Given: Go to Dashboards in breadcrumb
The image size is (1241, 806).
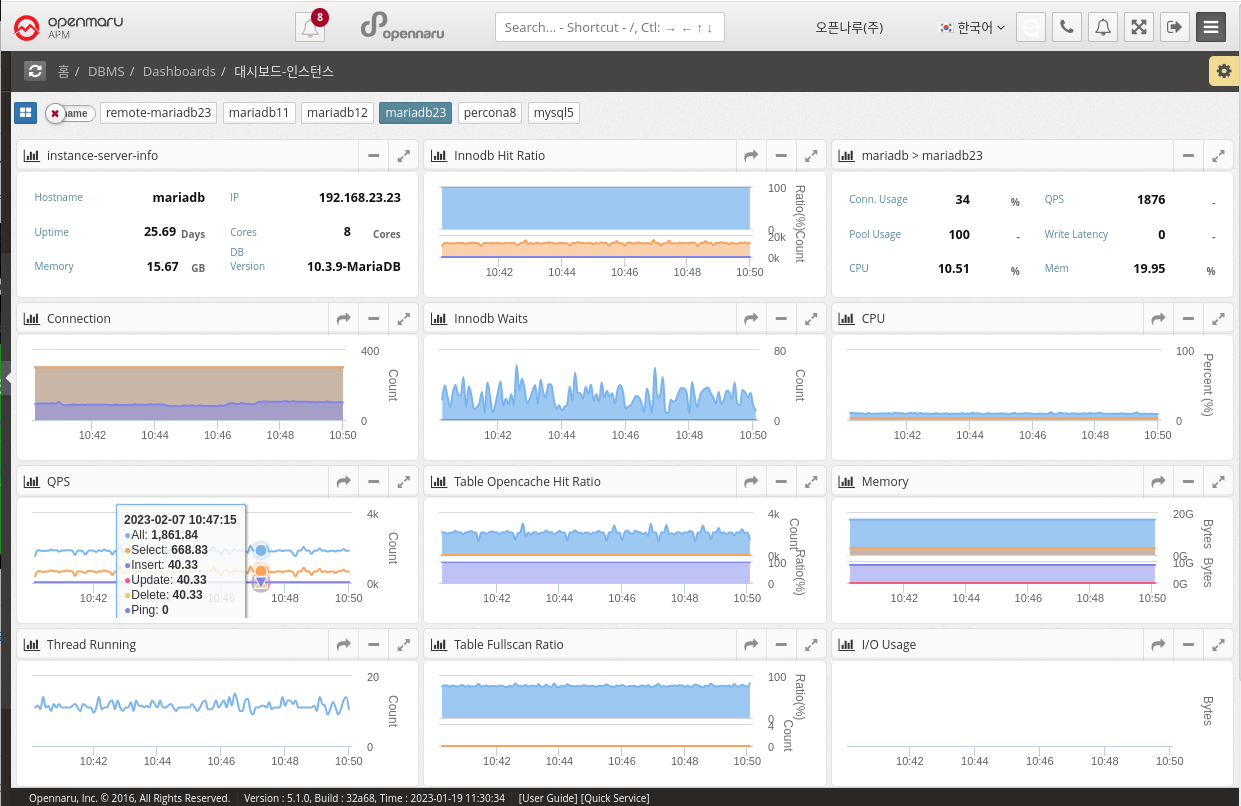Looking at the screenshot, I should [179, 71].
